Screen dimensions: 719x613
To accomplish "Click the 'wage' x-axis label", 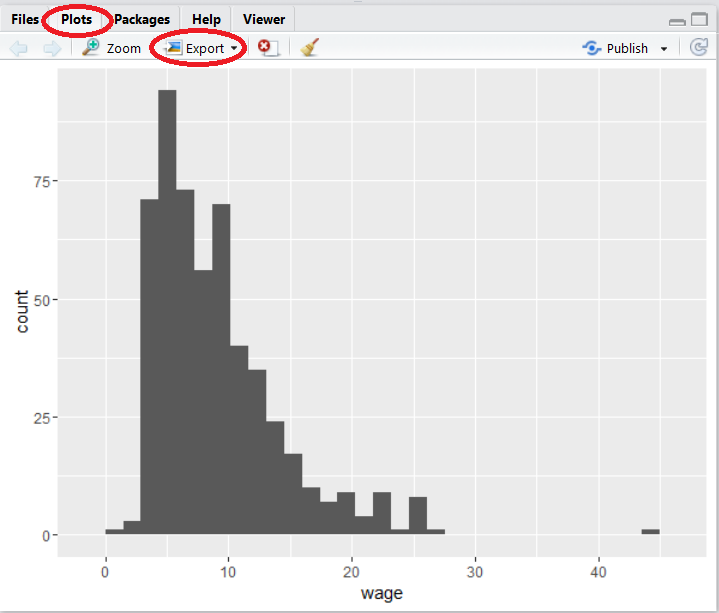I will click(x=382, y=593).
